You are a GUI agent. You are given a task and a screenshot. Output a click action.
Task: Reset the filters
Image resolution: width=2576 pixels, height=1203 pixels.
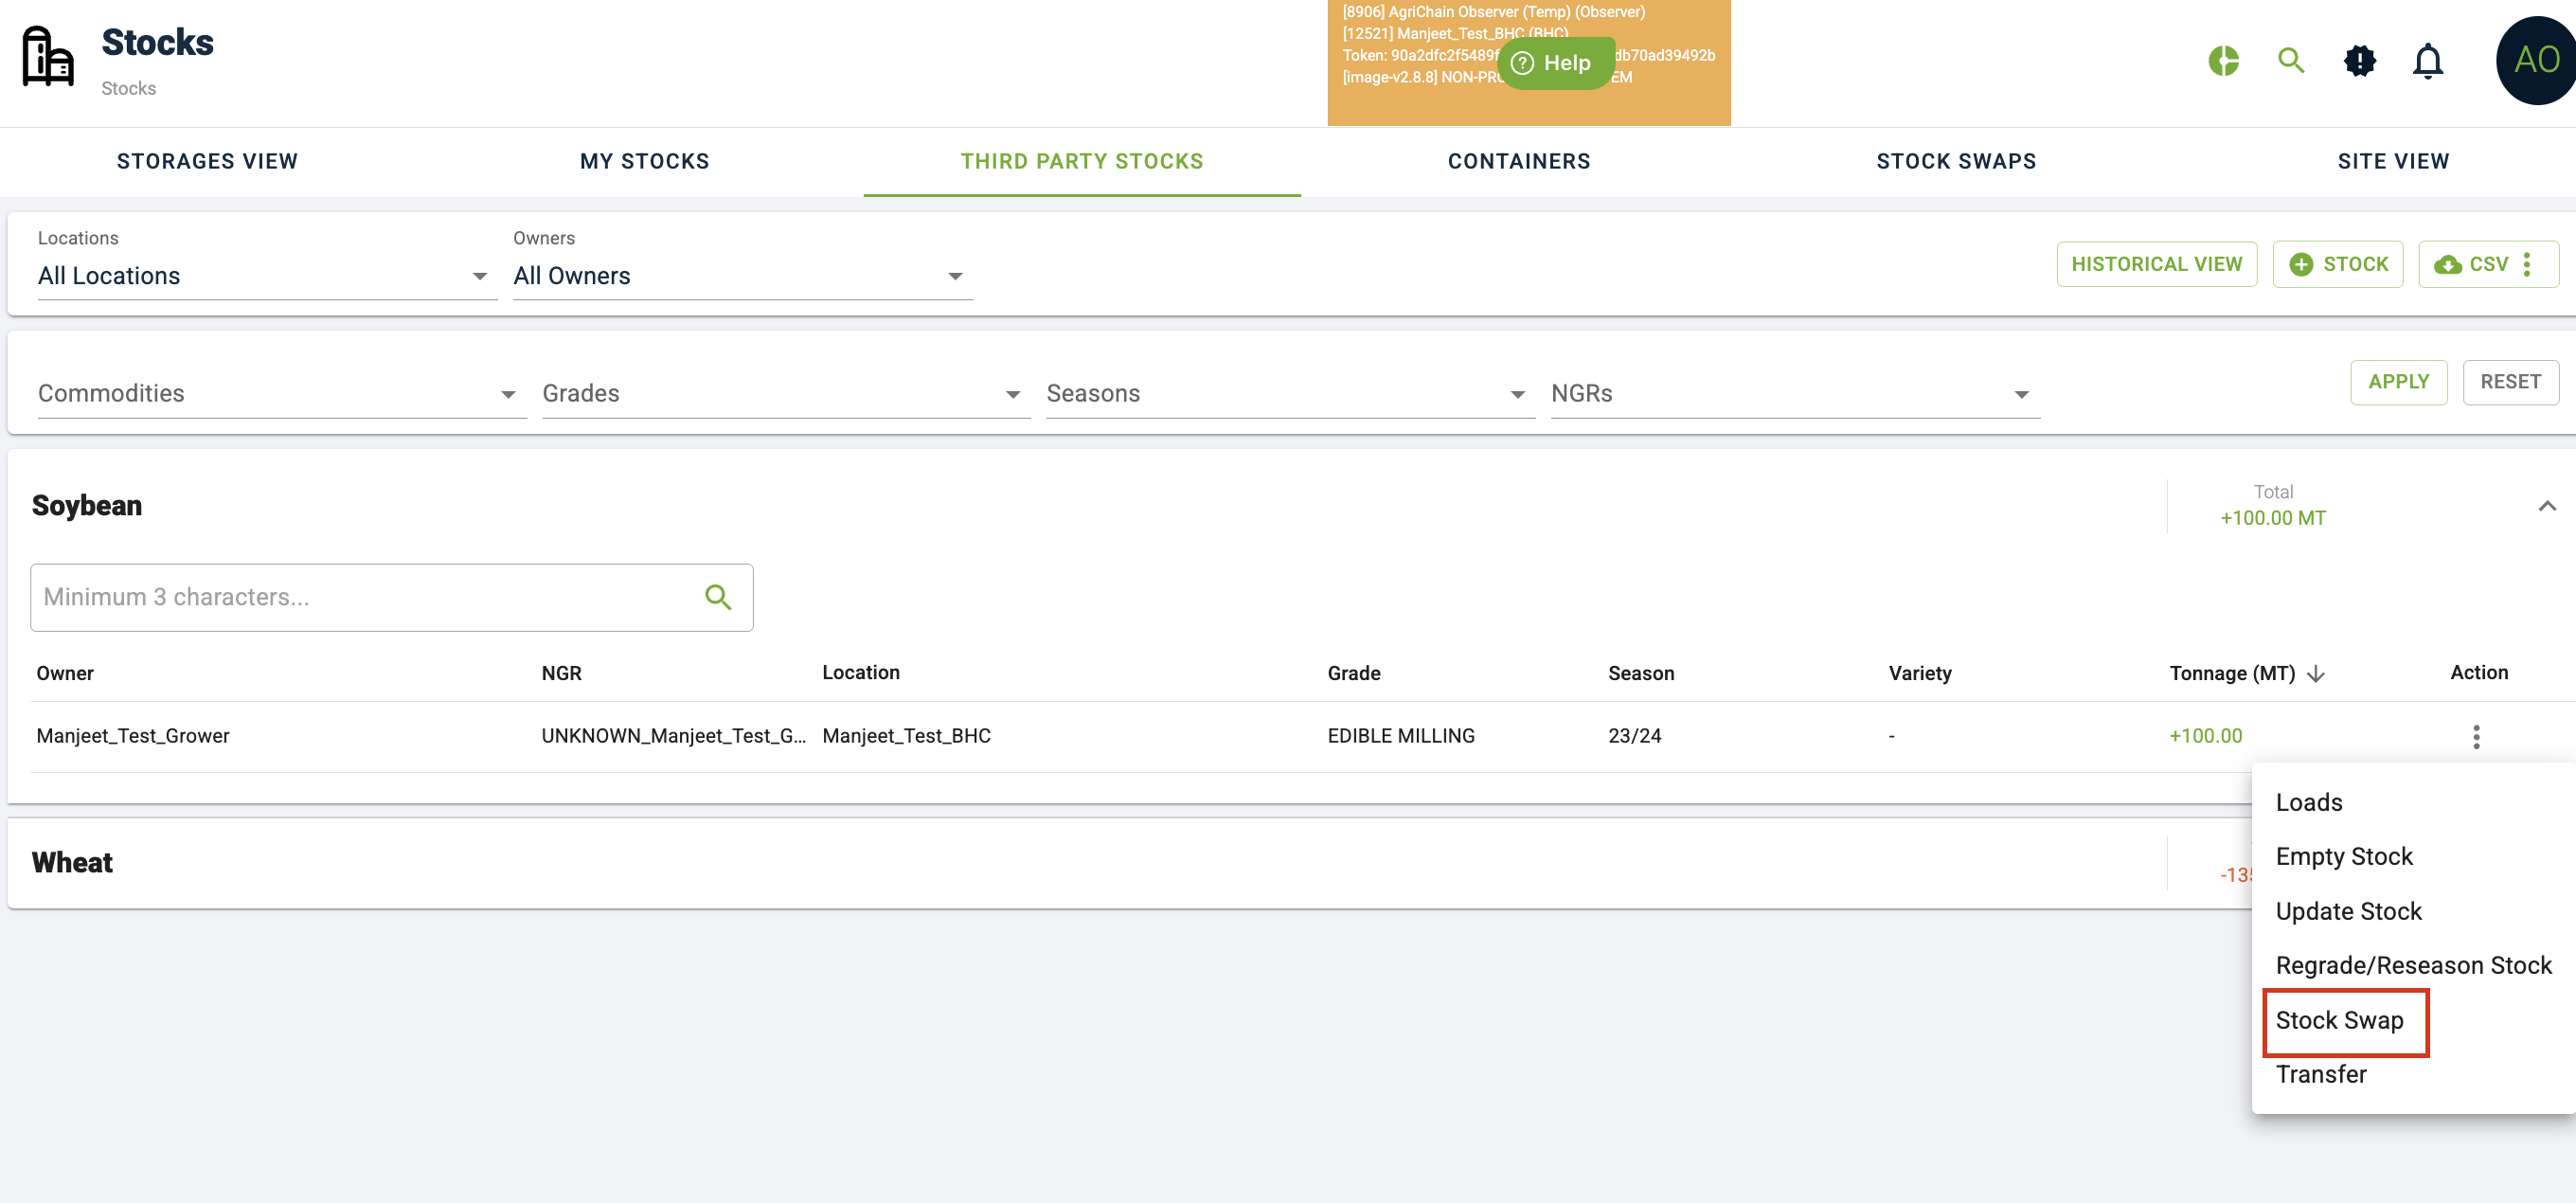click(x=2510, y=382)
